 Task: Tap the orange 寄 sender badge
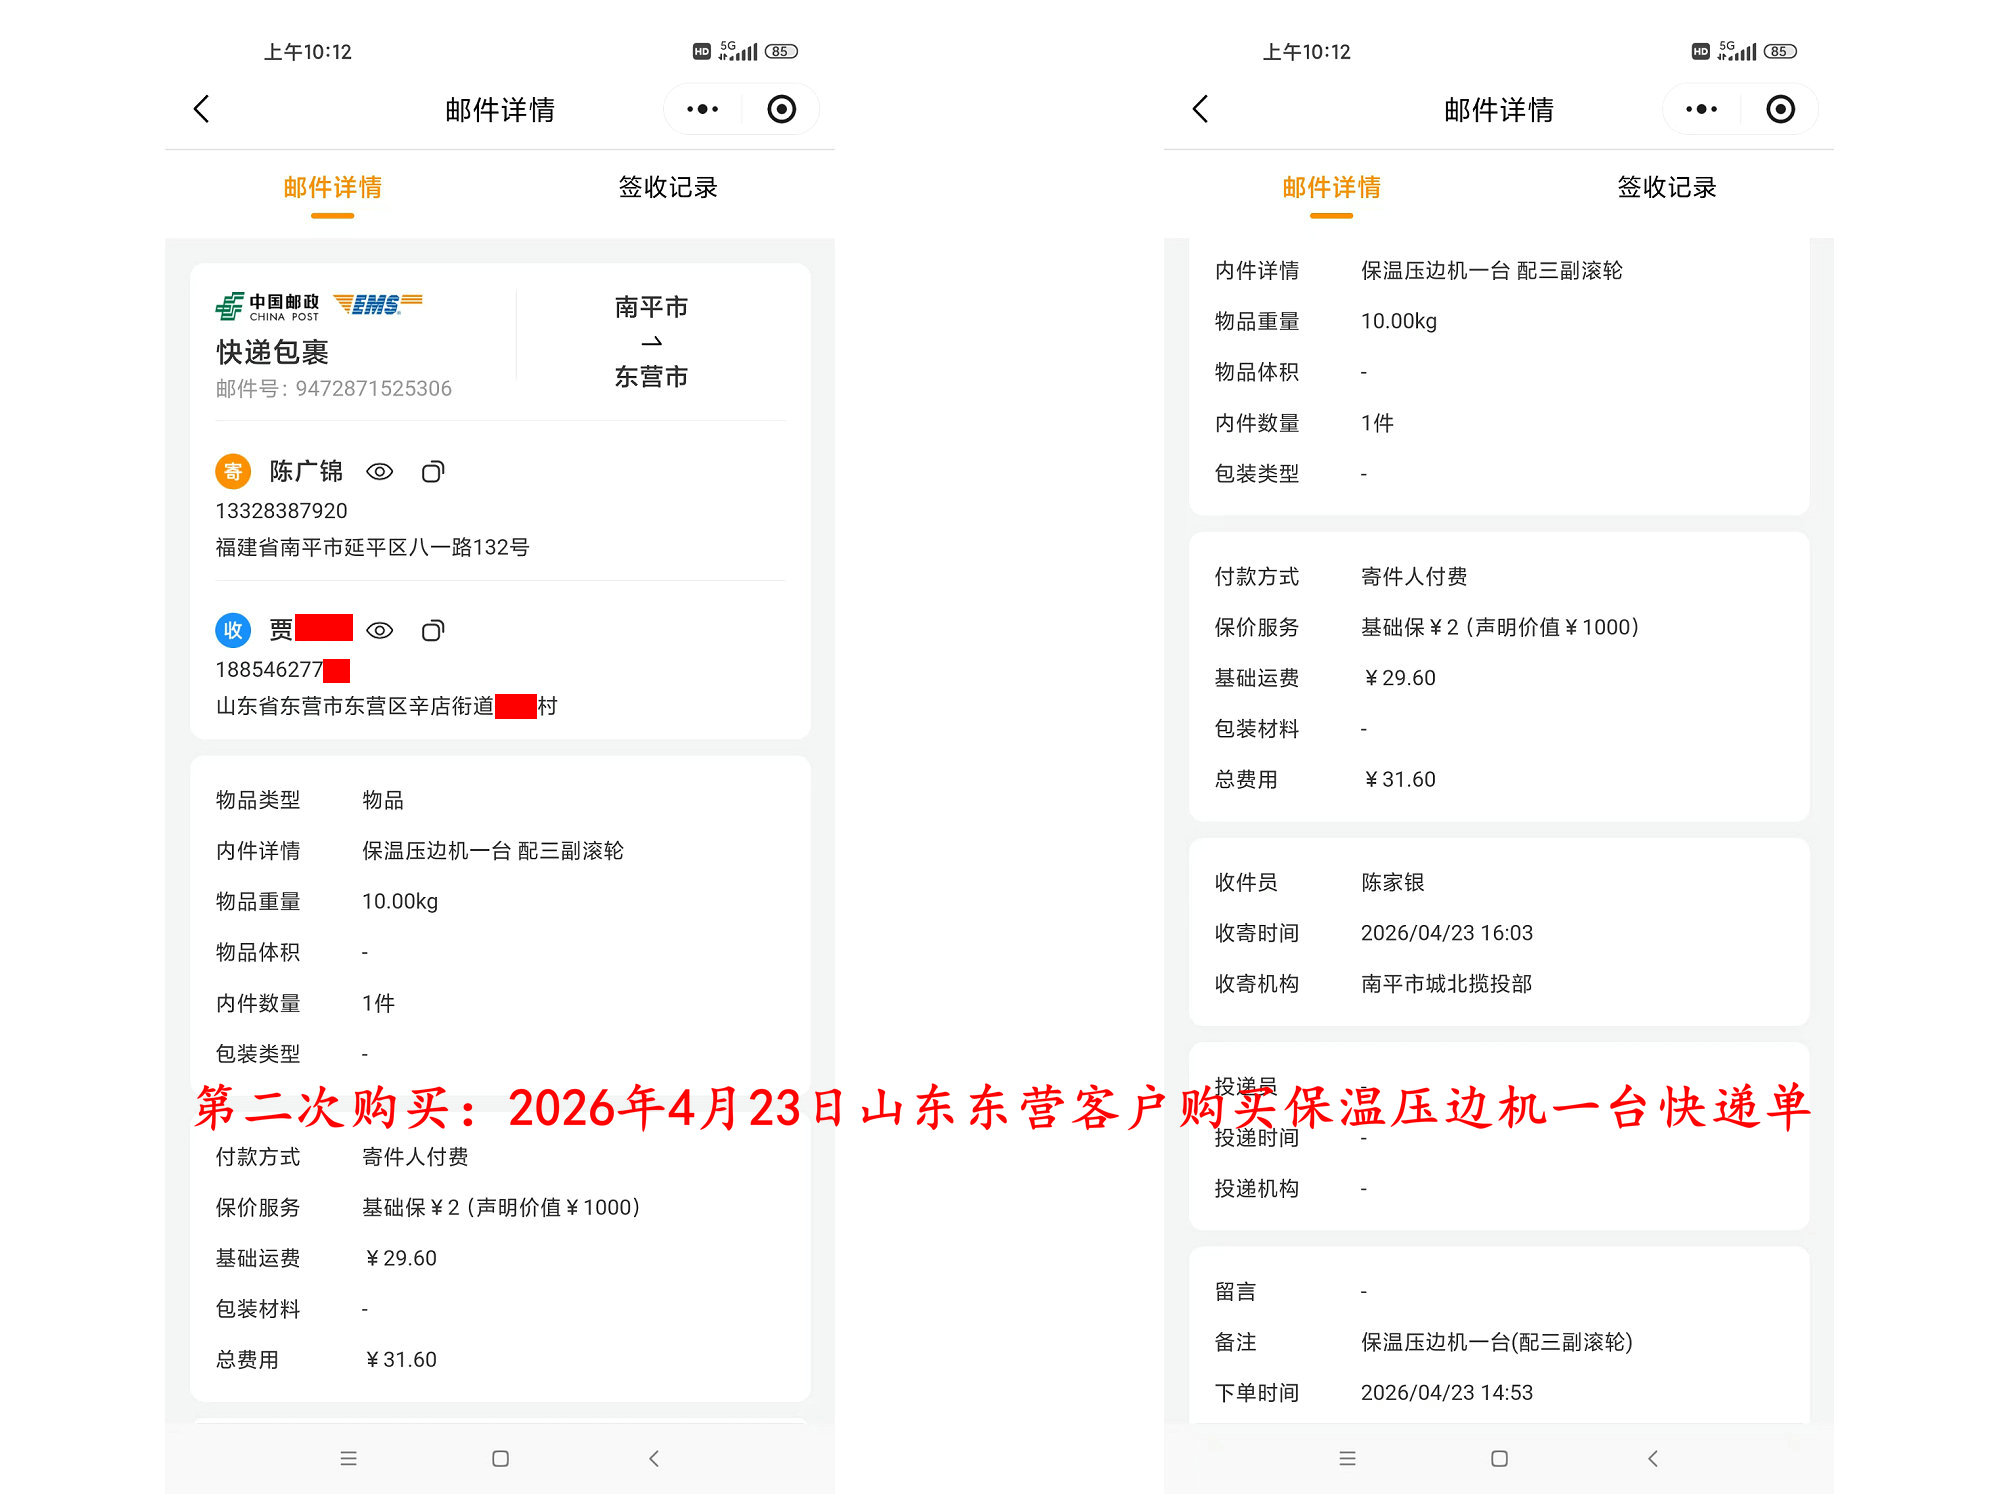(x=233, y=471)
